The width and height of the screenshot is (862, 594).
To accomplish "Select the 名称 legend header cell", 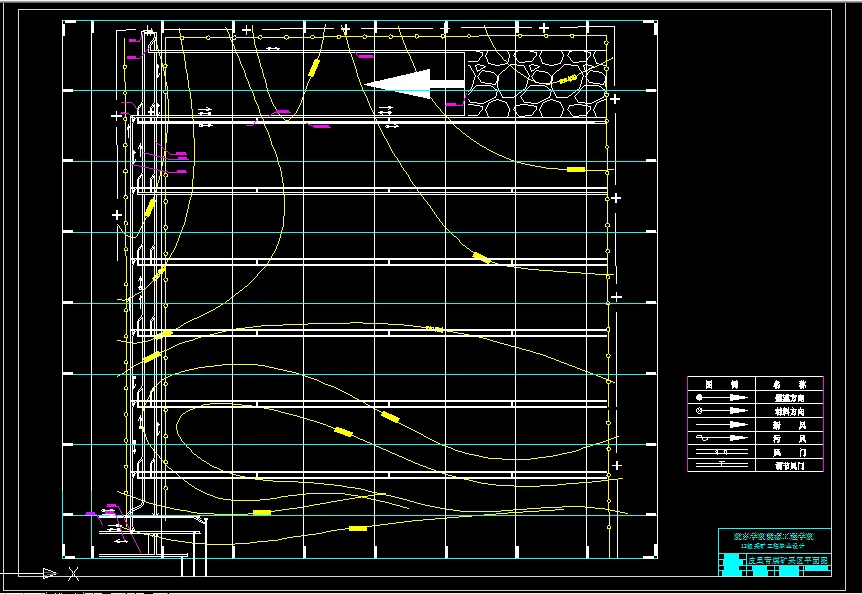I will pyautogui.click(x=789, y=384).
